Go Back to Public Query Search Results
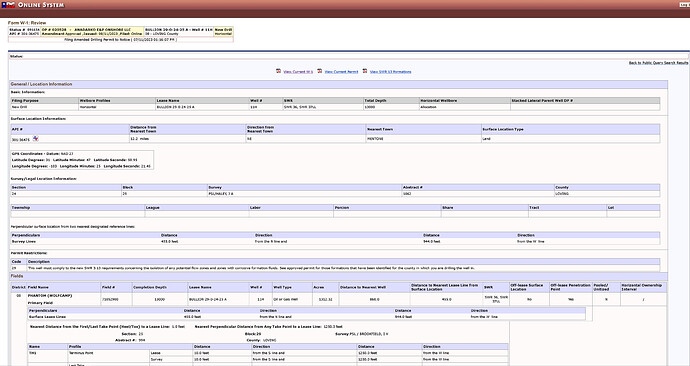690x366 pixels. 658,63
